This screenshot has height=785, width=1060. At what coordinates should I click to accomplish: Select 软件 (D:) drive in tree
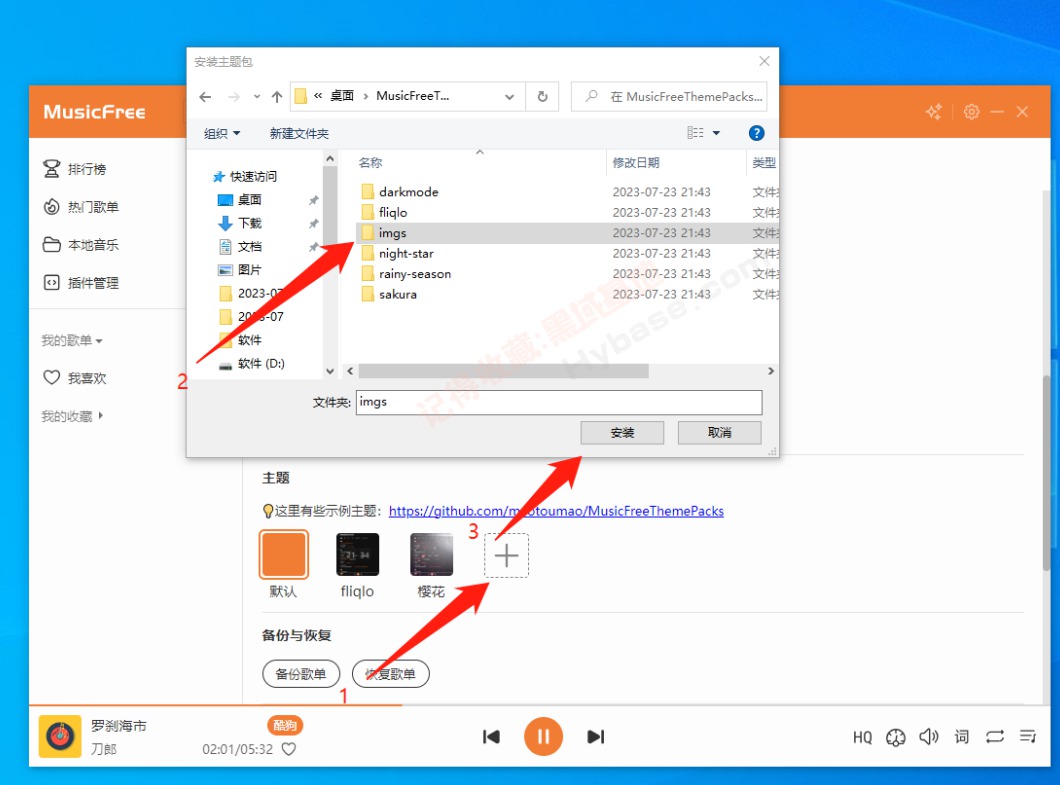point(251,364)
